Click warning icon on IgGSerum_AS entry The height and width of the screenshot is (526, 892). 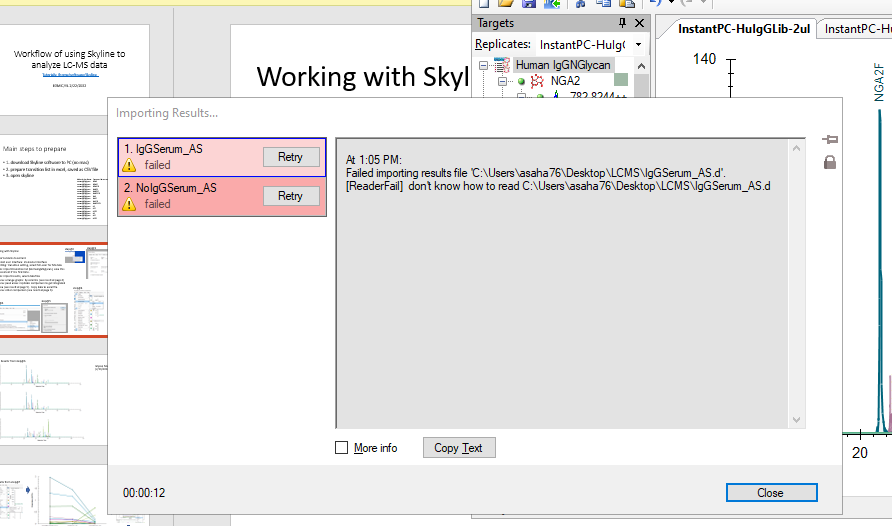(129, 166)
